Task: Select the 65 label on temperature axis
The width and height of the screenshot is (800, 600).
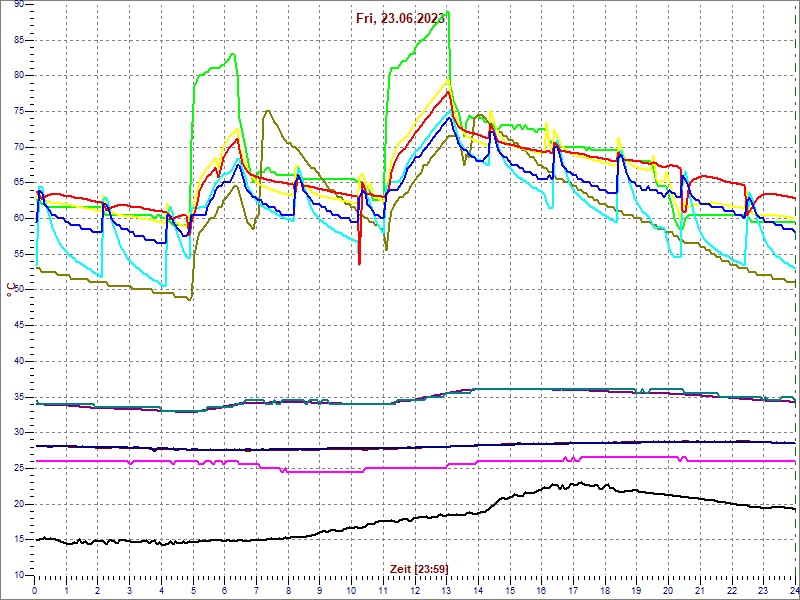Action: (x=19, y=183)
